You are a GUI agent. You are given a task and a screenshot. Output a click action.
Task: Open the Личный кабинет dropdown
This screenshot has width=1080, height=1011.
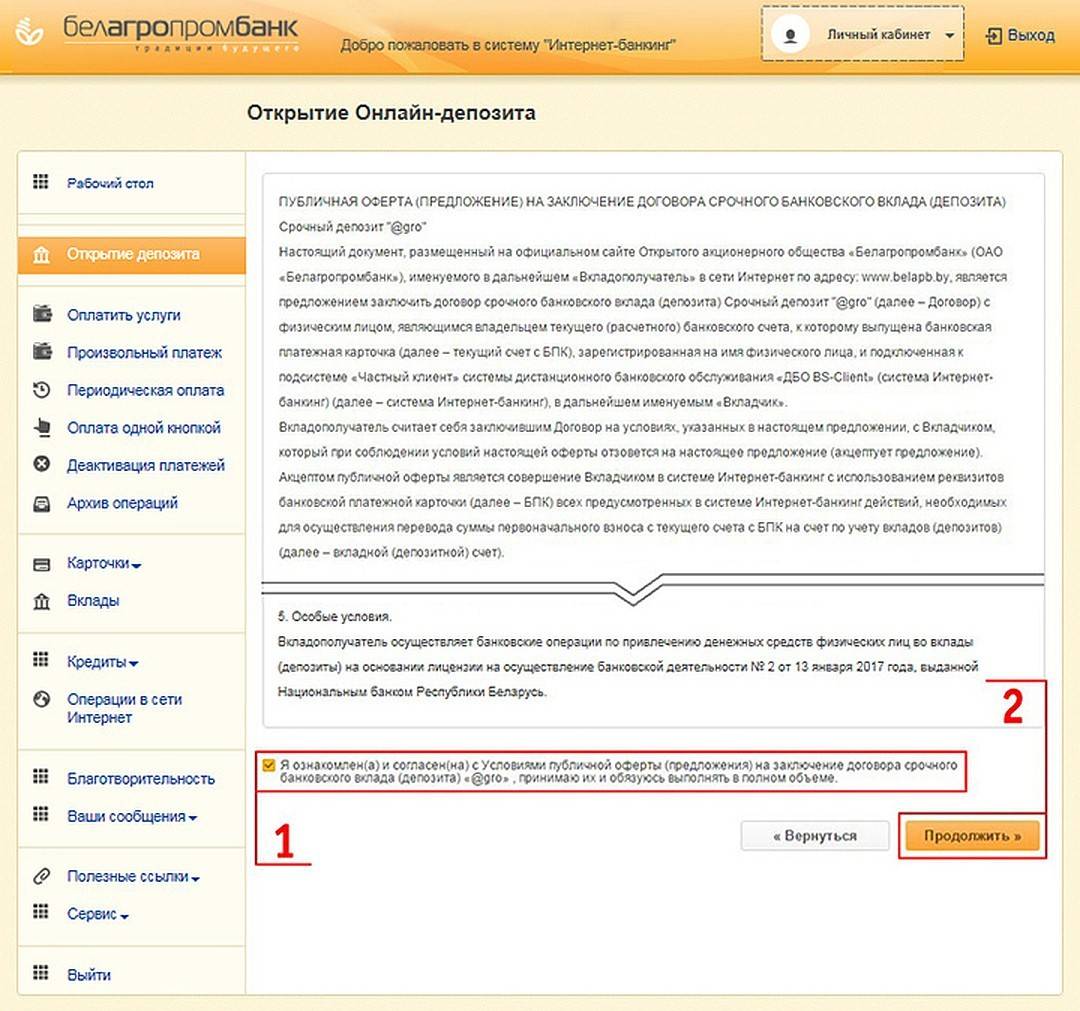tap(862, 35)
